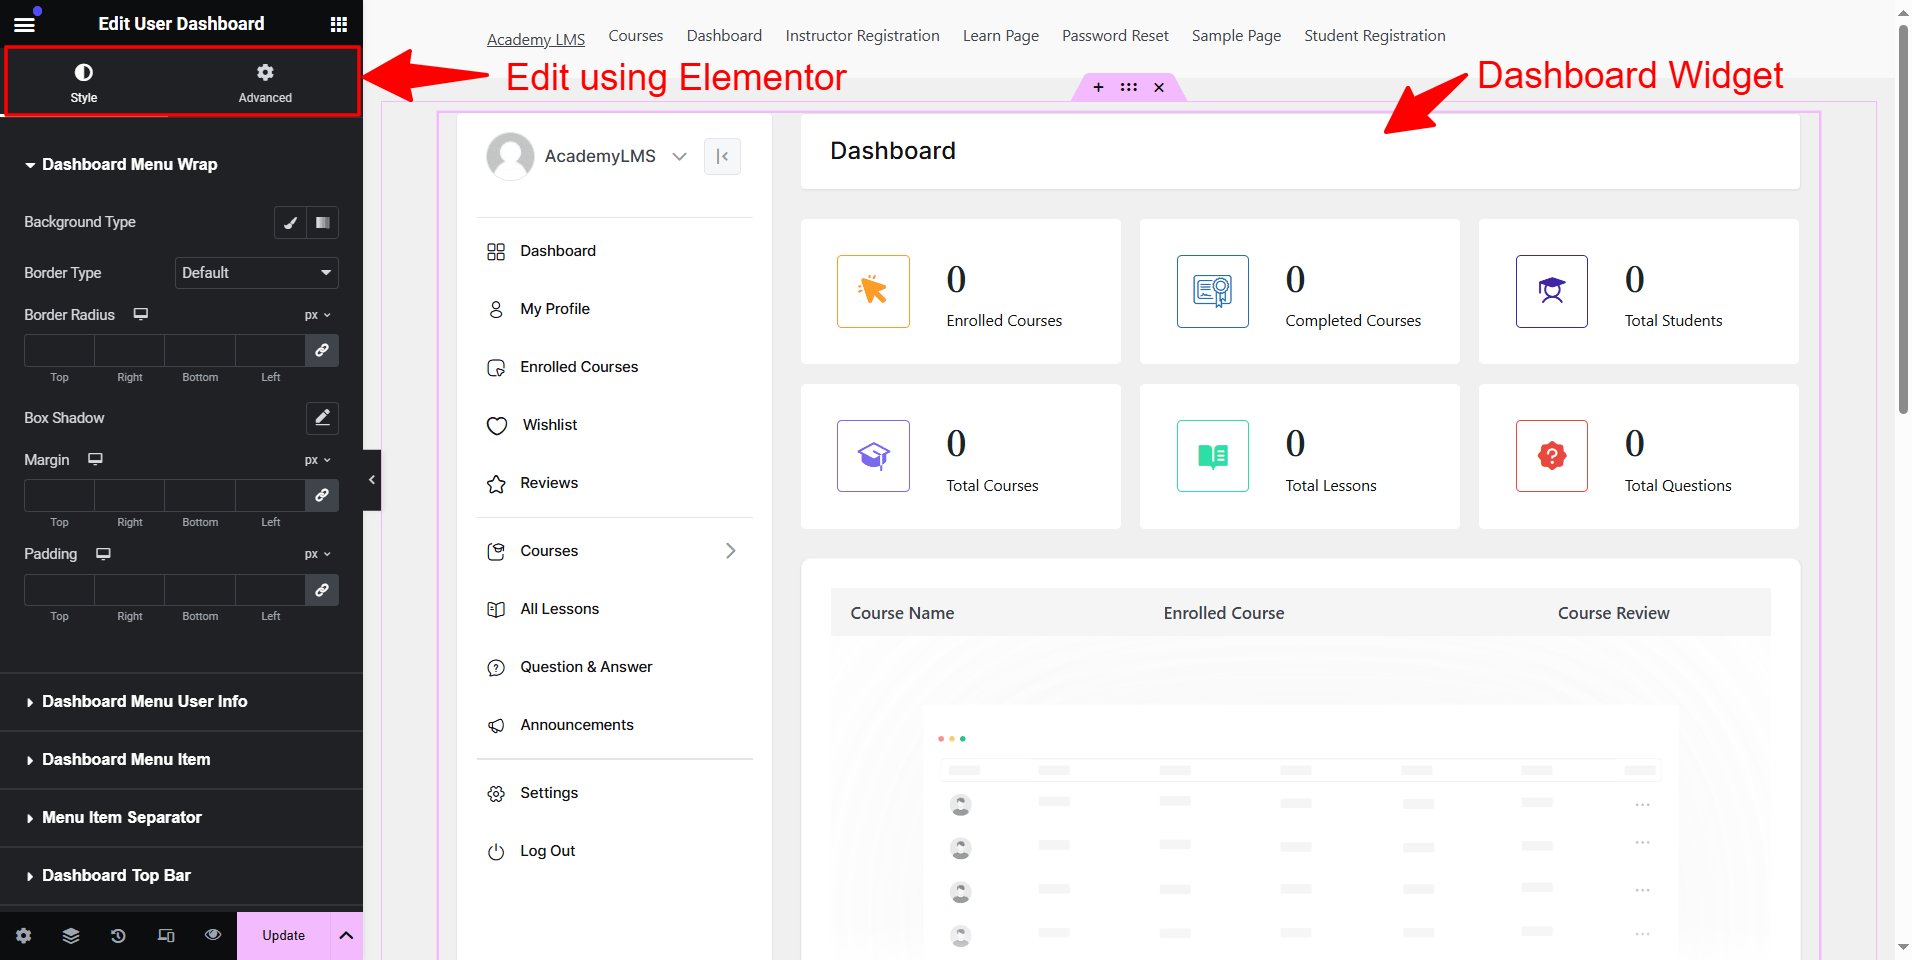Open the Elementor hamburger menu

pos(25,23)
